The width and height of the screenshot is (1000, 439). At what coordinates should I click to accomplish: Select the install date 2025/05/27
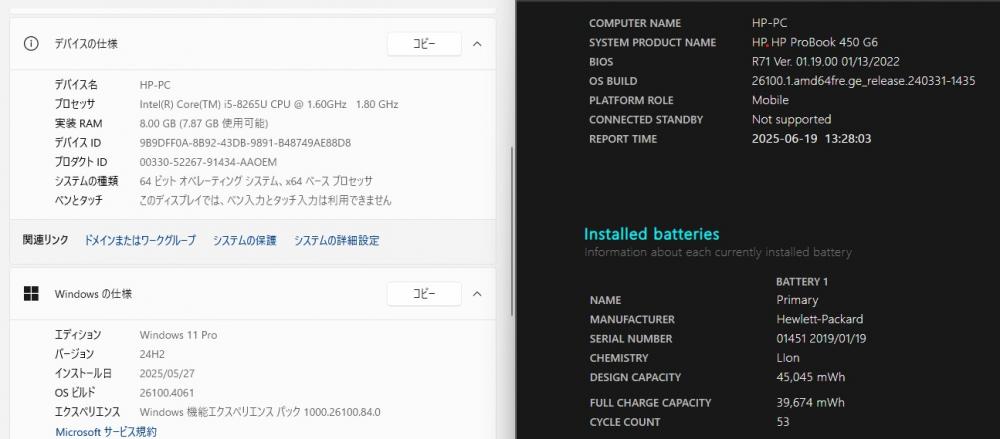point(166,373)
